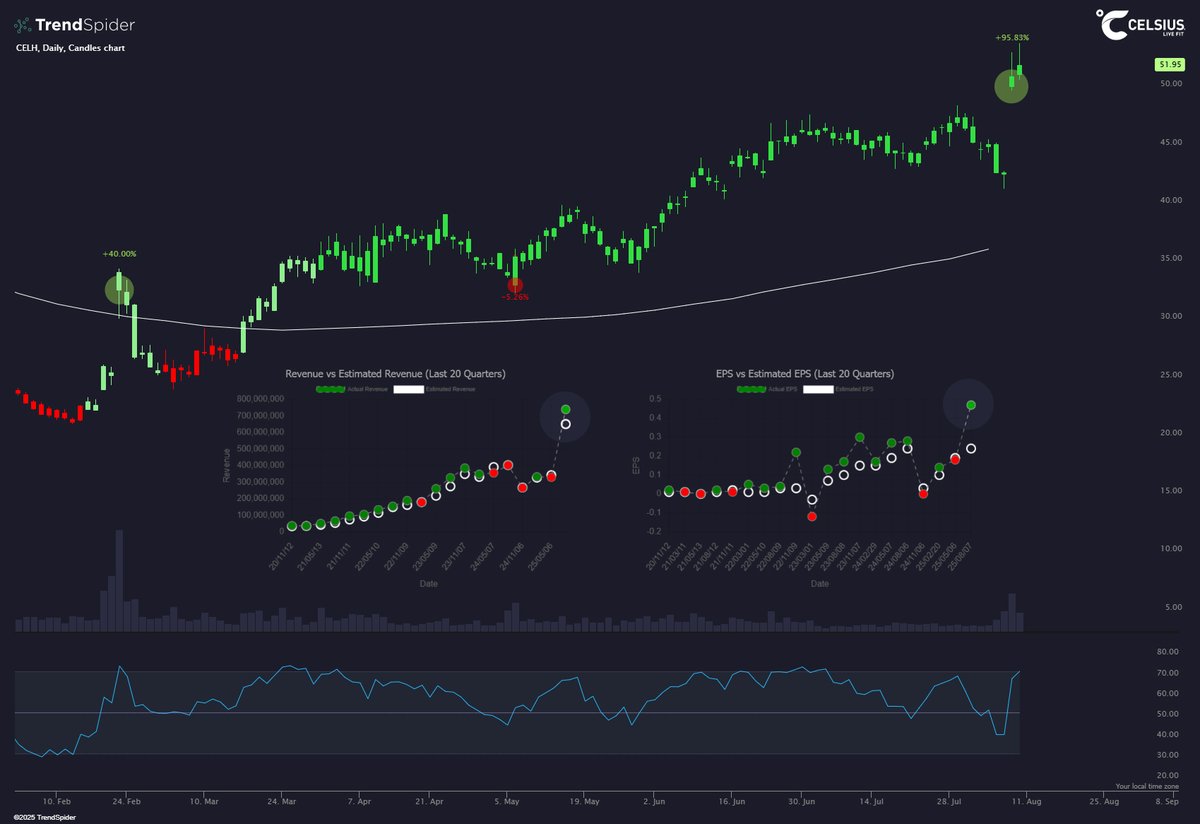This screenshot has width=1200, height=824.
Task: Click the lowest red EPS dot near -0.1
Action: 812,516
